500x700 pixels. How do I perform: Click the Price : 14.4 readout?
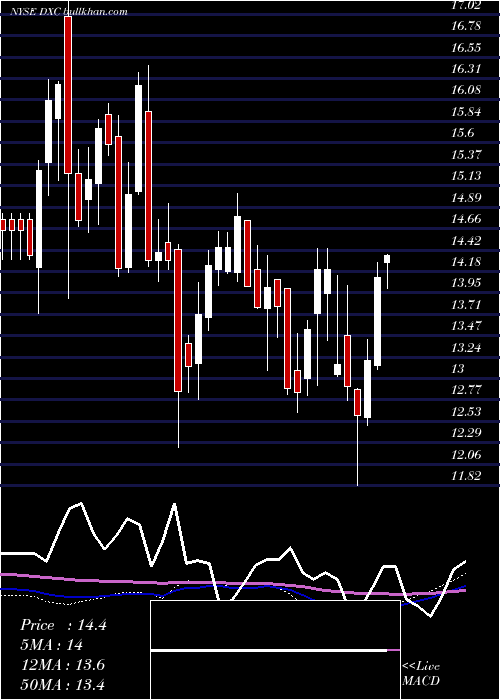tap(63, 625)
